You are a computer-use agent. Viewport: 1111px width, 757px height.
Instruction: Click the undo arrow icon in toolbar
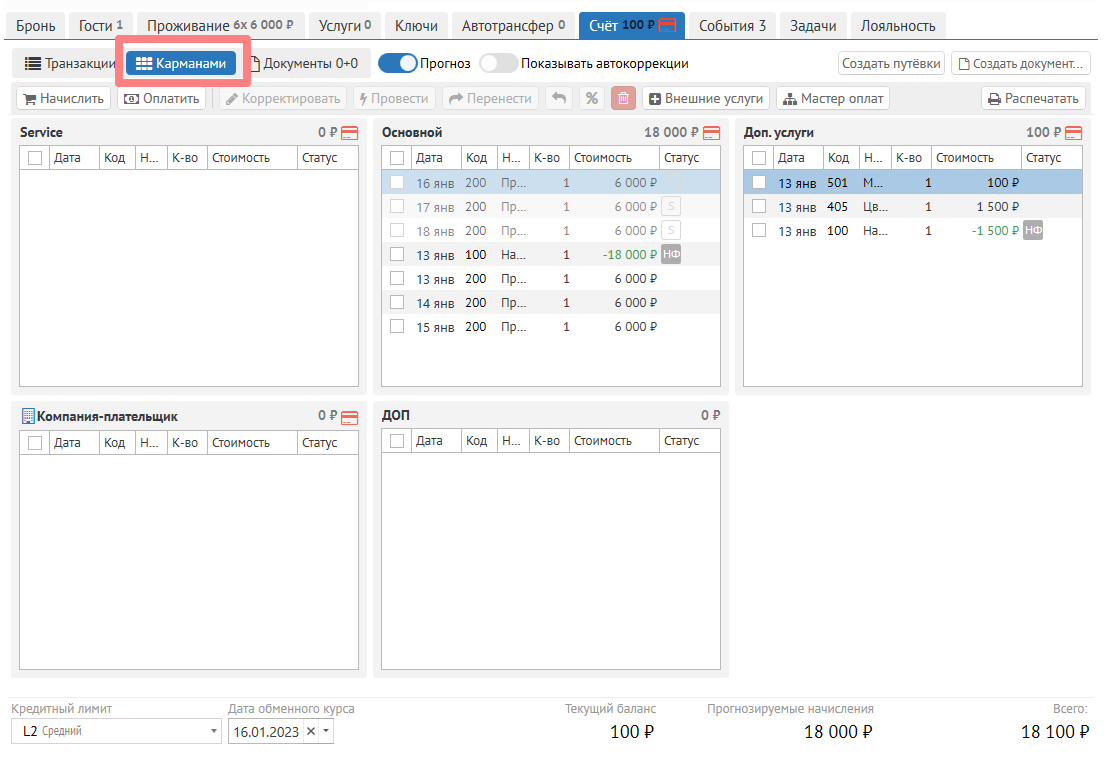point(559,99)
